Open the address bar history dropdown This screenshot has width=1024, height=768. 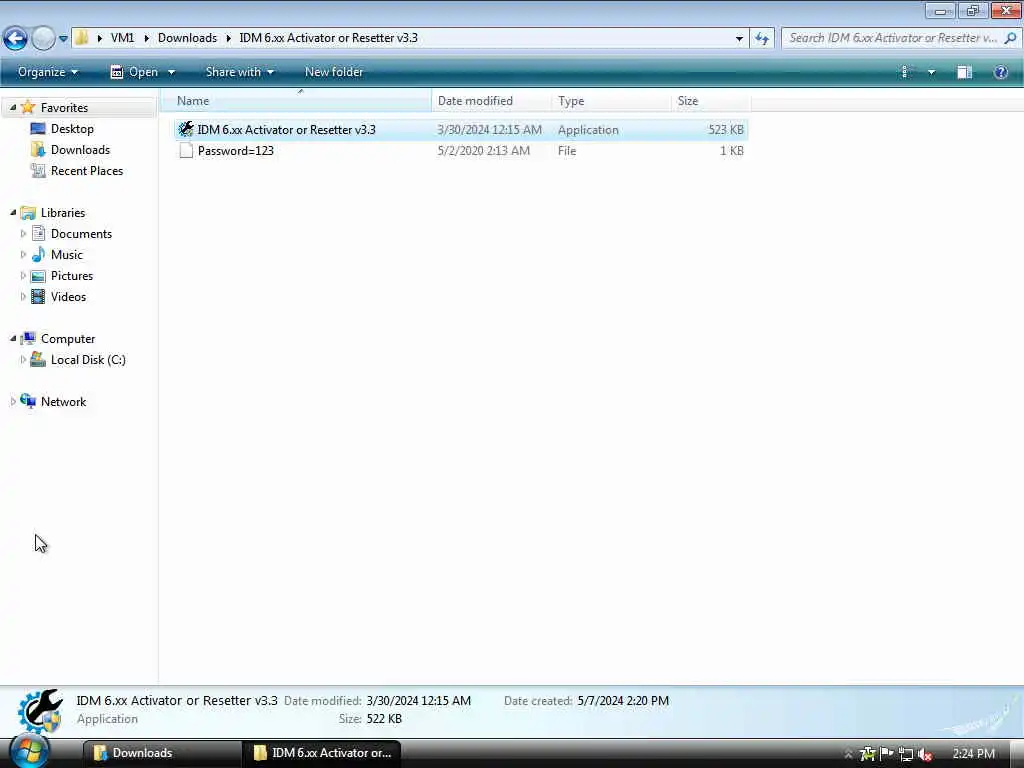739,39
